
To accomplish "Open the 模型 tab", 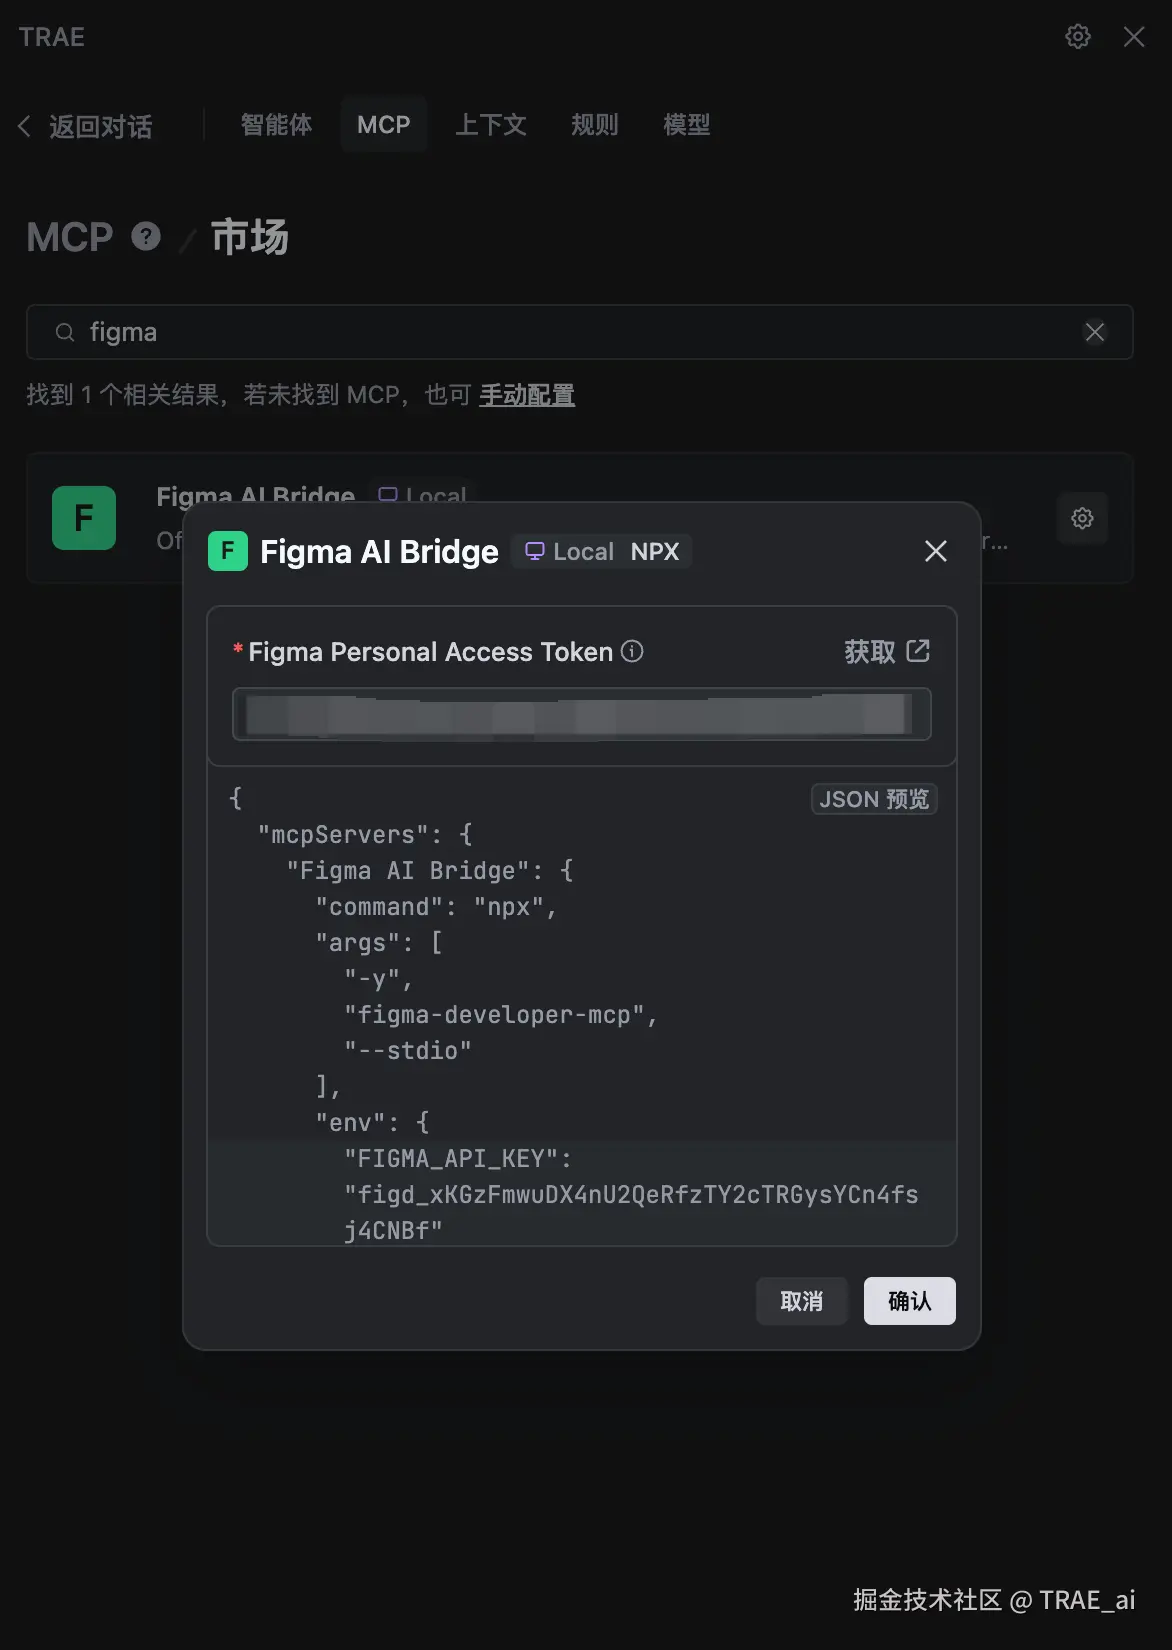I will pyautogui.click(x=687, y=125).
